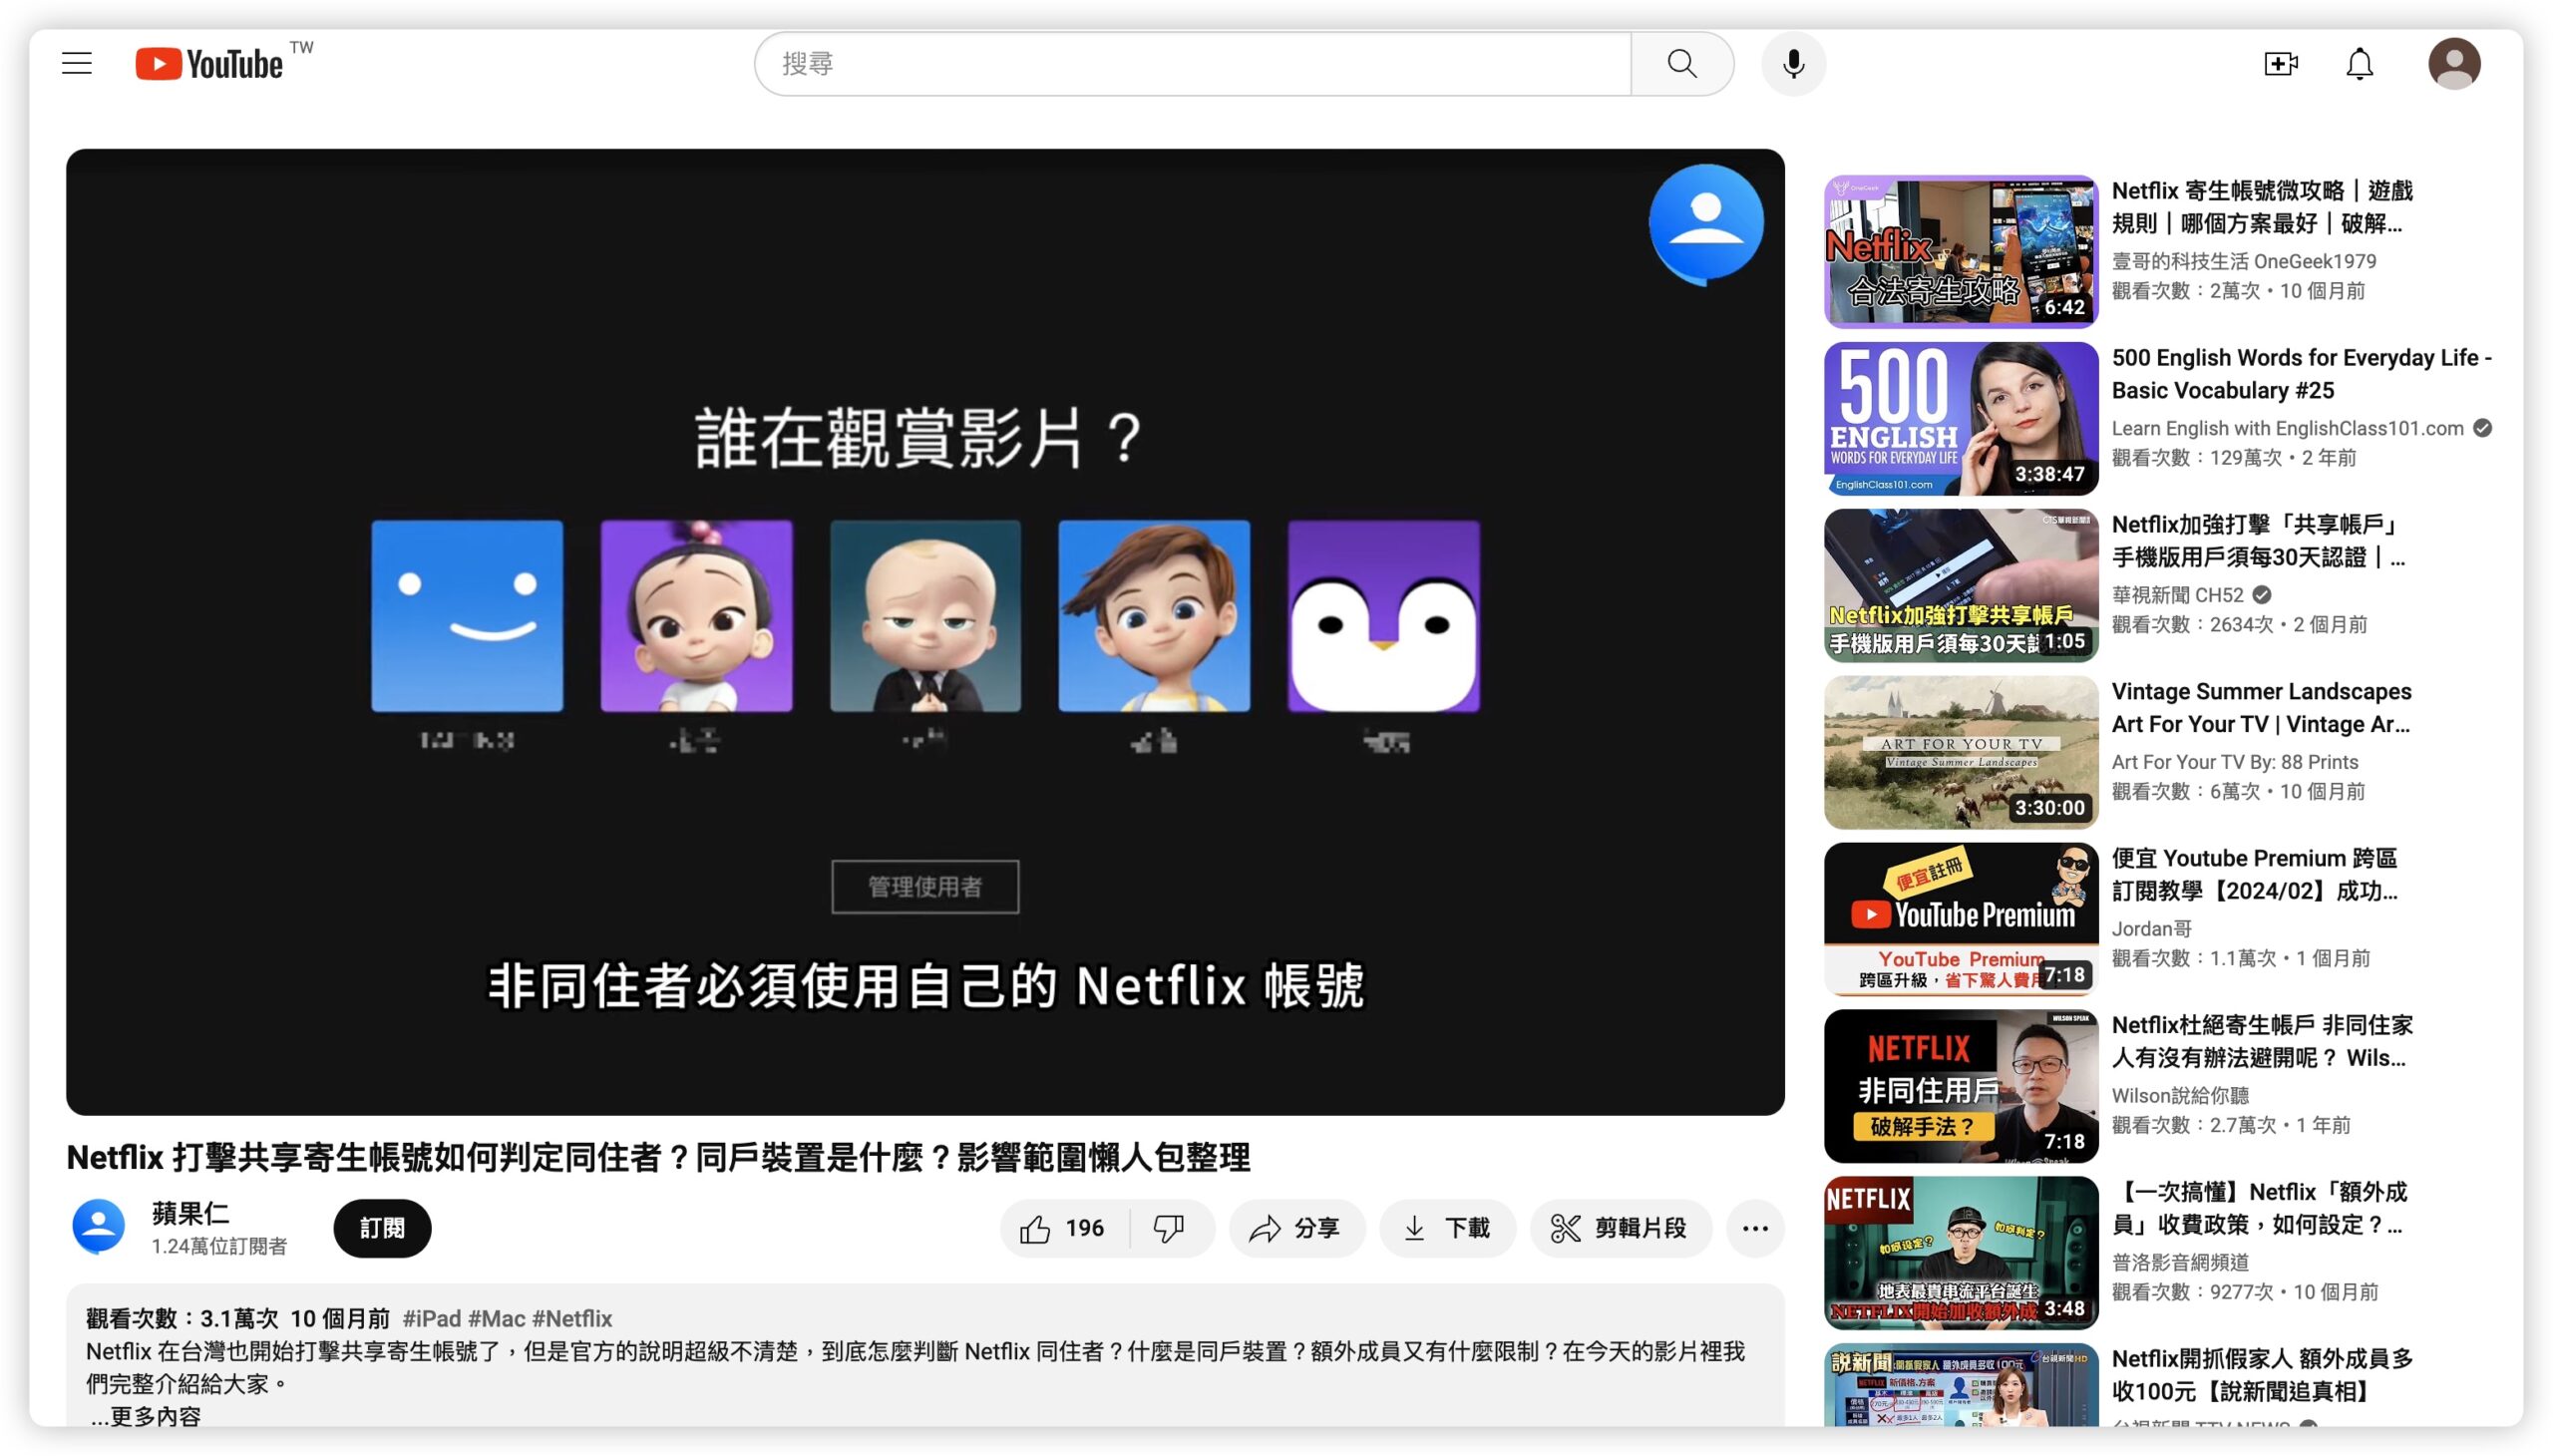Screen dimensions: 2553x1456
Task: Share the video
Action: pos(1296,1228)
